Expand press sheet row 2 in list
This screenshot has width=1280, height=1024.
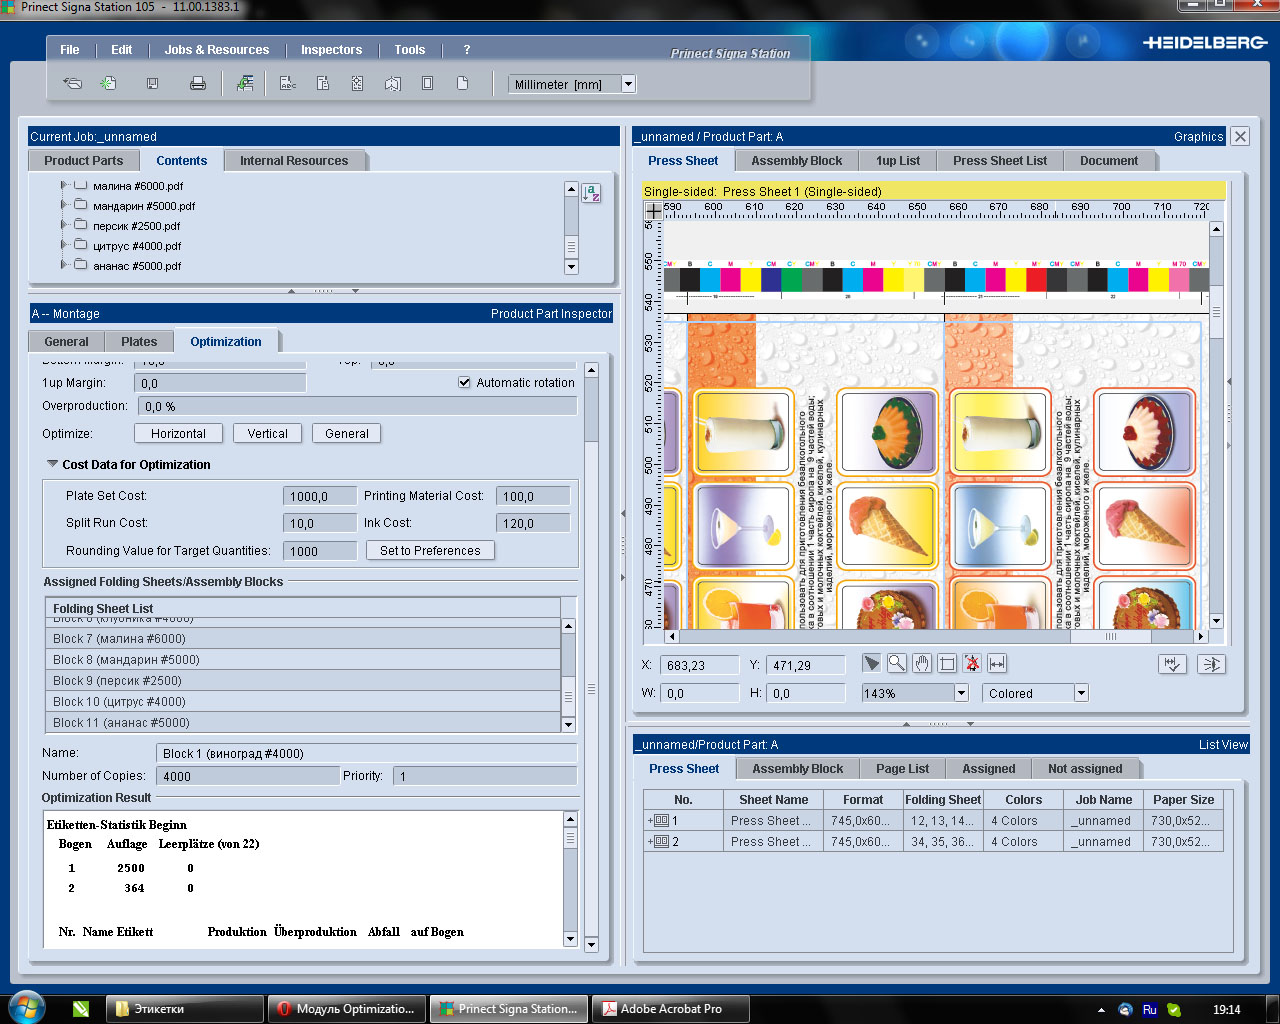(x=650, y=842)
